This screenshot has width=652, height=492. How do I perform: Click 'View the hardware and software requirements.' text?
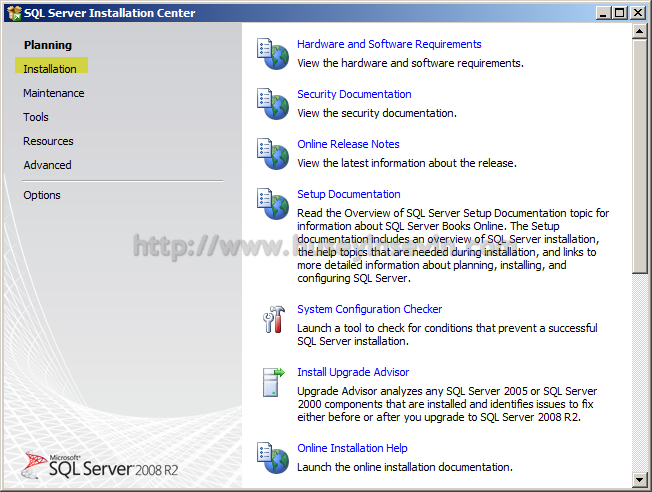pyautogui.click(x=410, y=63)
